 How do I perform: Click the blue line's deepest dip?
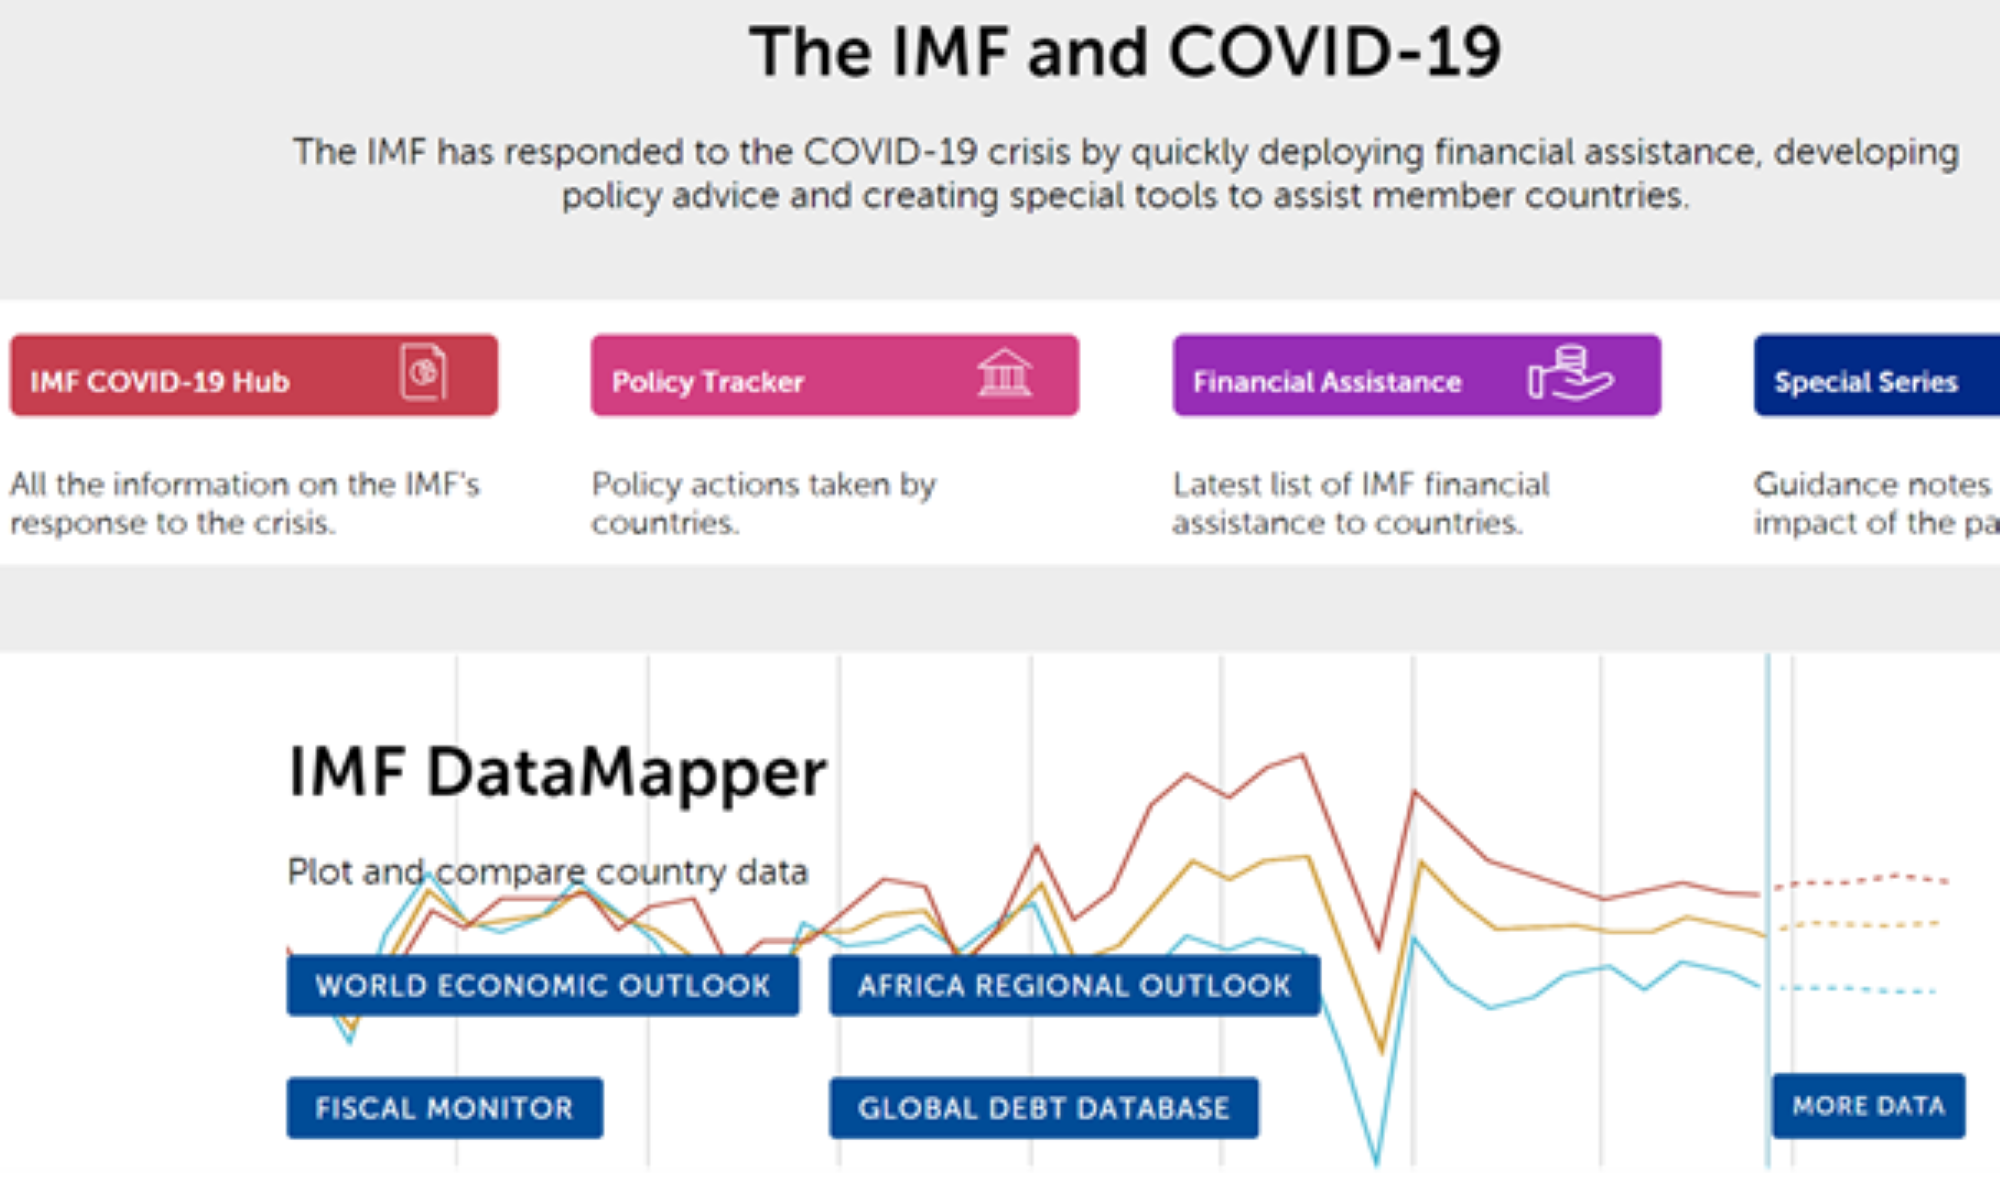[1377, 1160]
